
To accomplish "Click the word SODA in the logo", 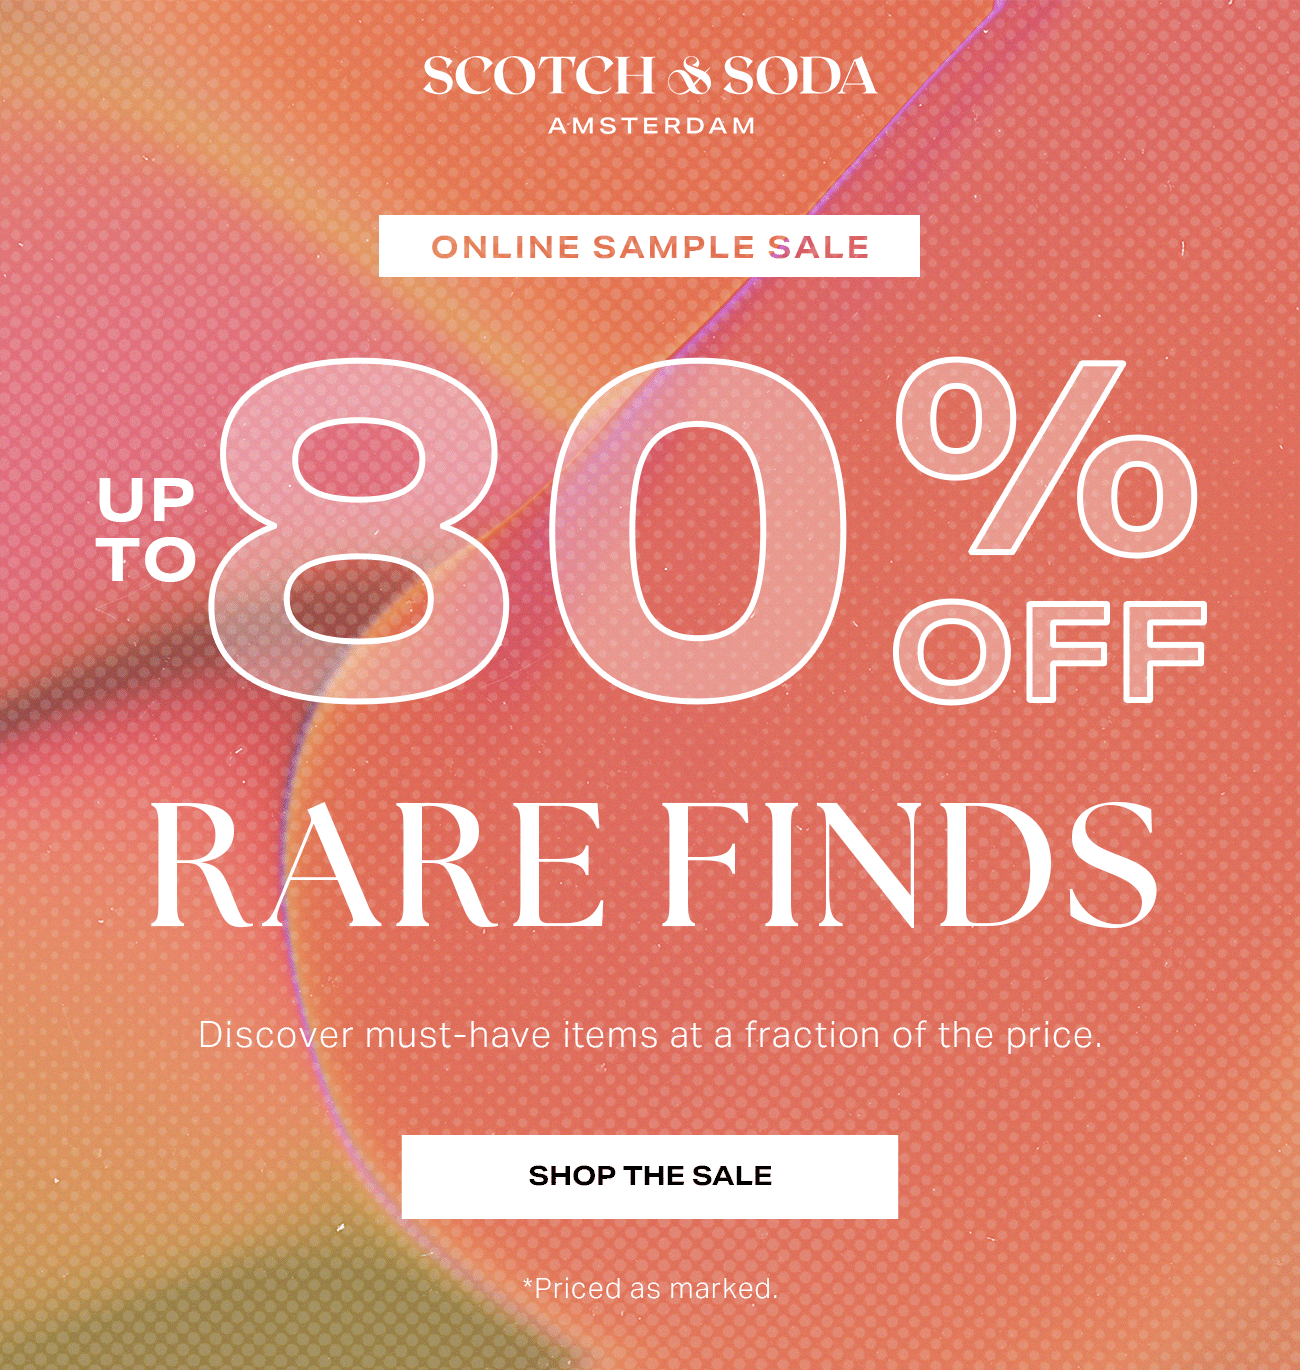I will coord(800,77).
